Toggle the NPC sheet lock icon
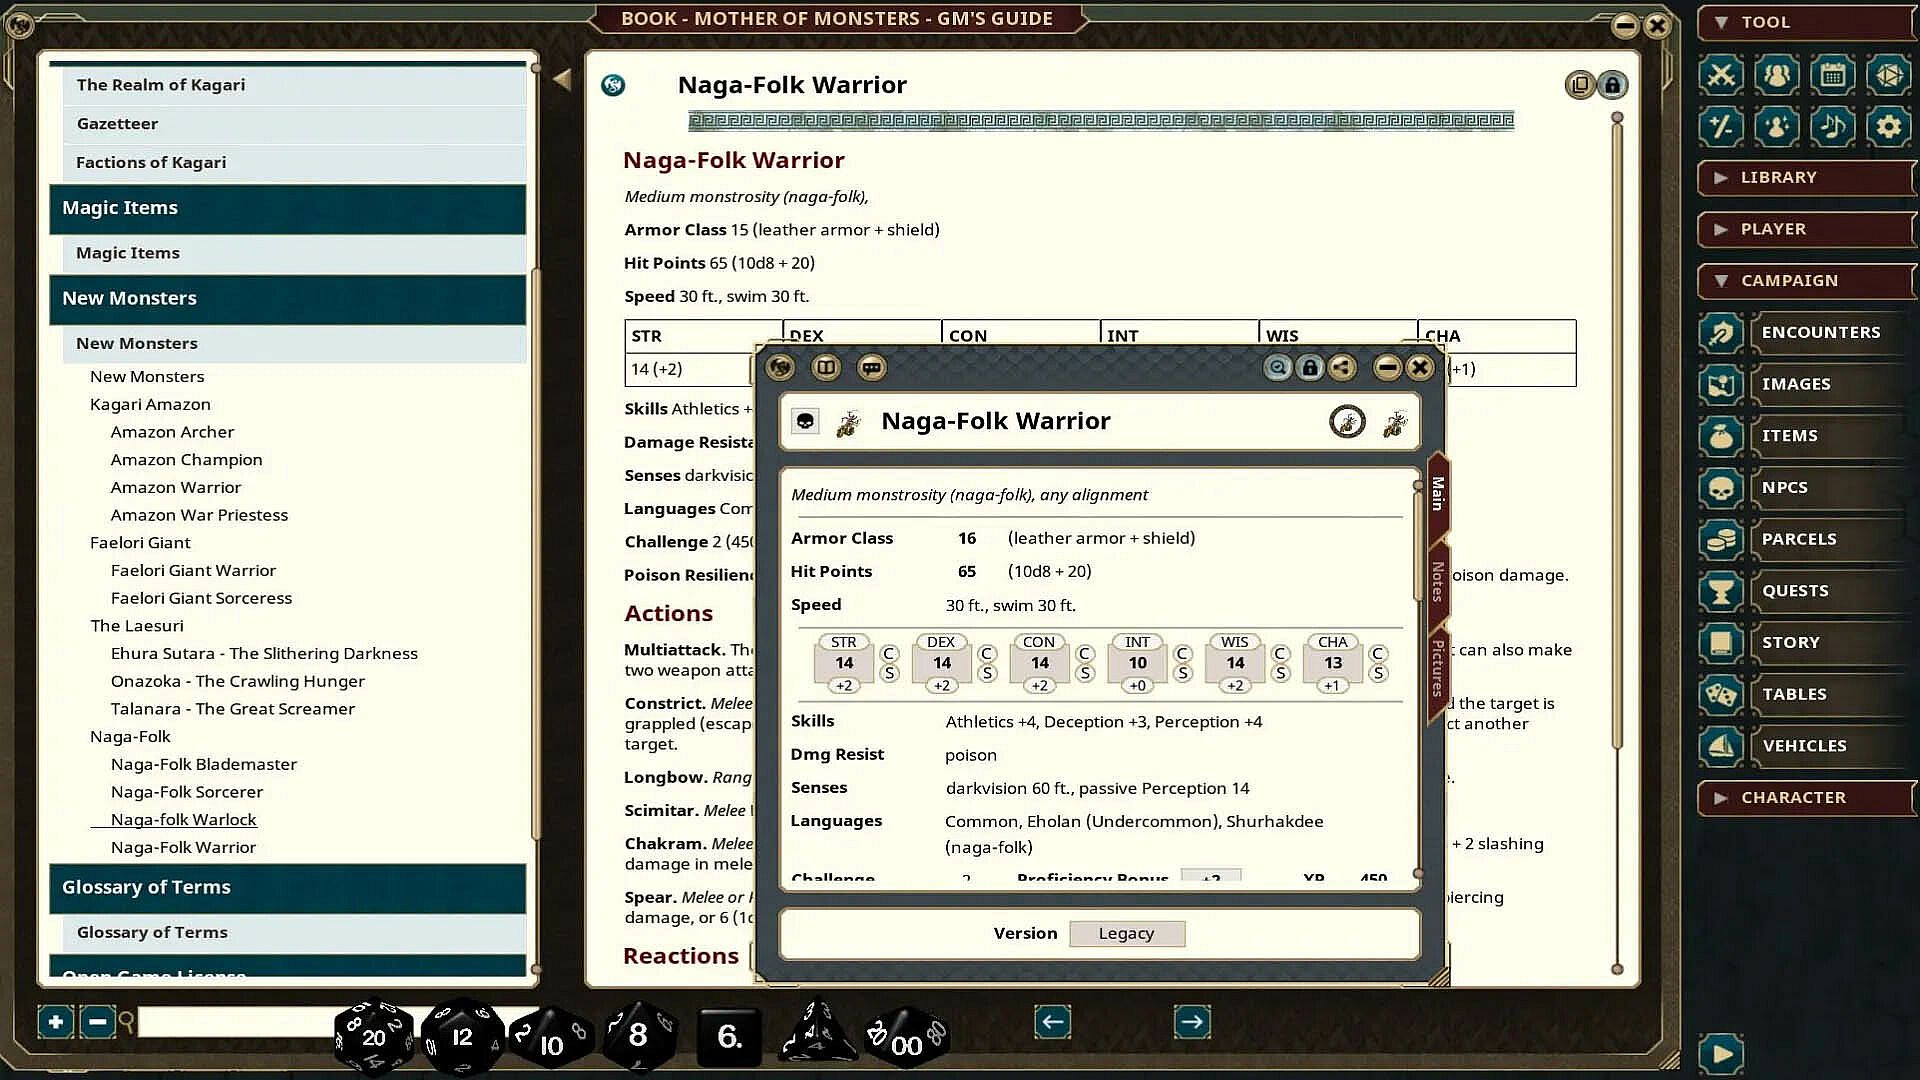Screen dimensions: 1920x1080 pyautogui.click(x=1310, y=368)
